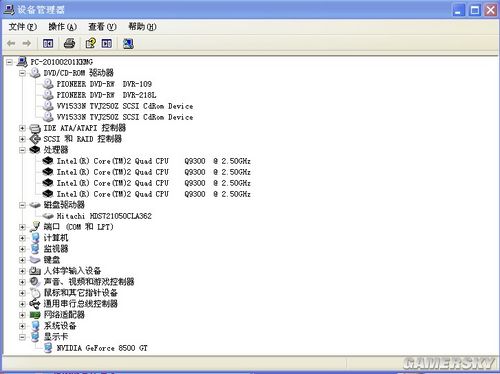Click the Back arrow toolbar icon

click(11, 43)
